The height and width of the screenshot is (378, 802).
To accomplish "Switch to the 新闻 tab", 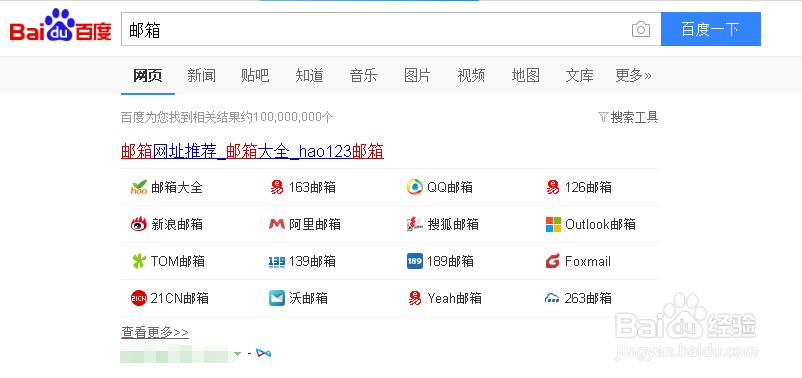I will [202, 76].
